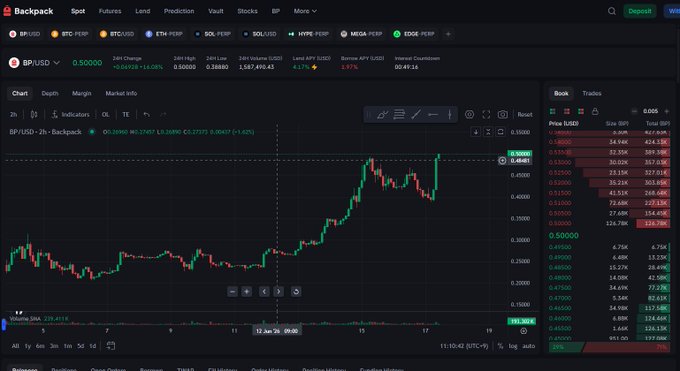Set chart range to All
This screenshot has width=680, height=371.
point(15,346)
